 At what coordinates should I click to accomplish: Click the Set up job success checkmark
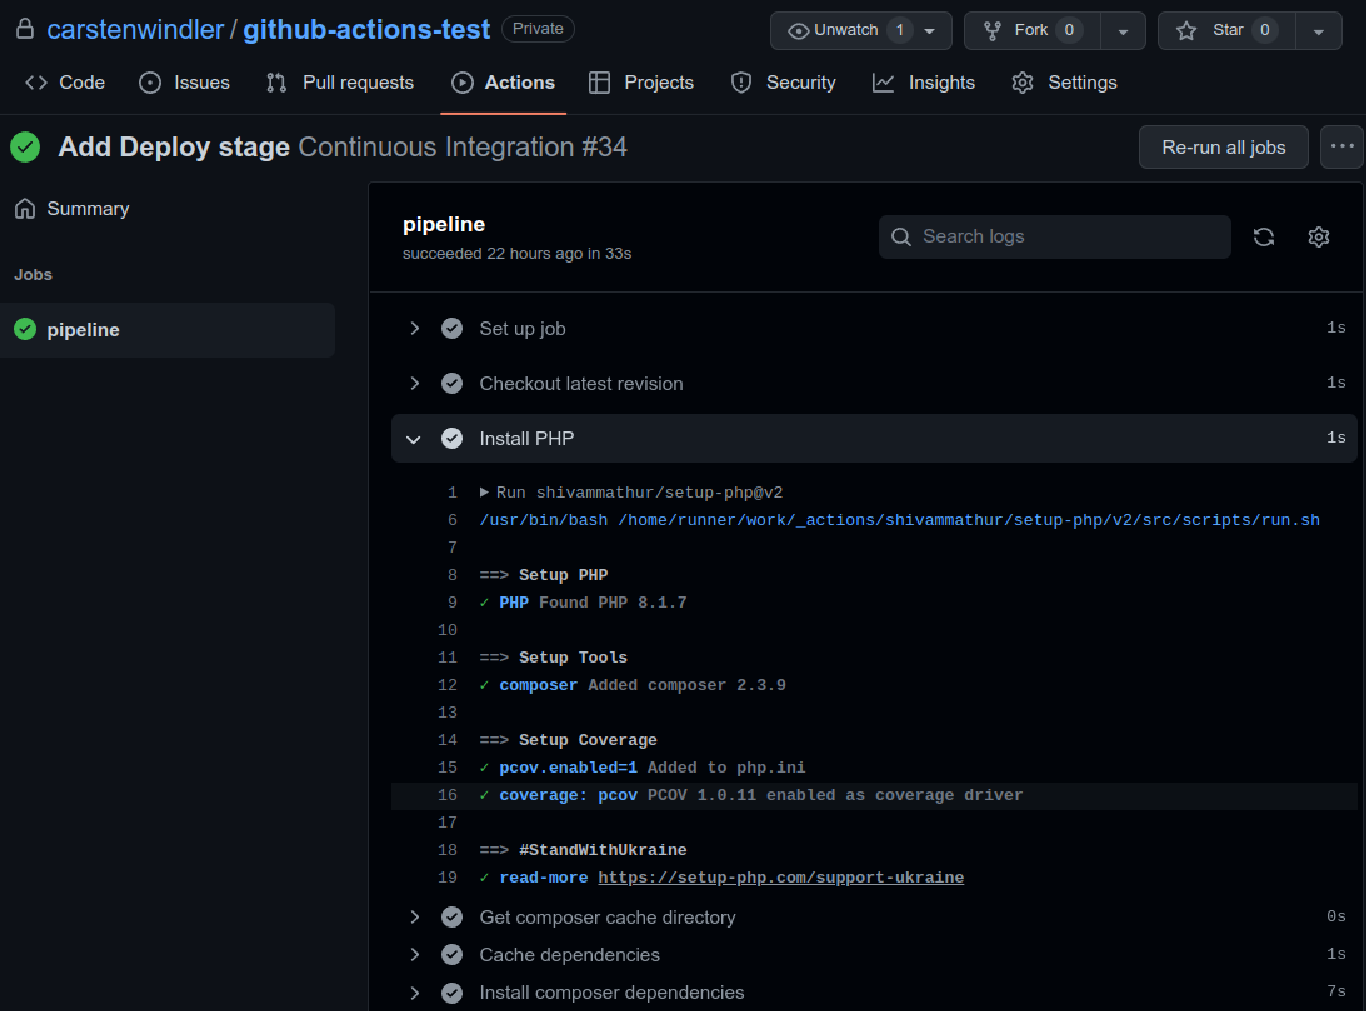tap(452, 328)
